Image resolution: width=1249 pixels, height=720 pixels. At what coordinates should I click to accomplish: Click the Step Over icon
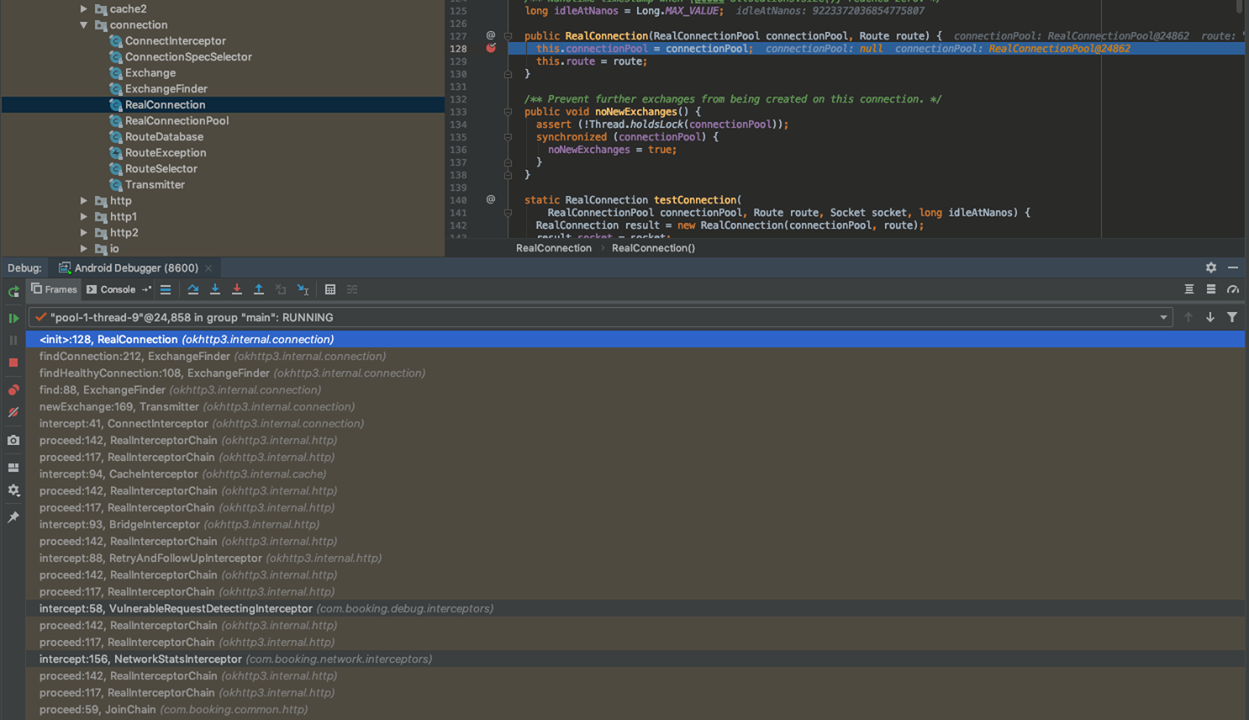[x=193, y=290]
